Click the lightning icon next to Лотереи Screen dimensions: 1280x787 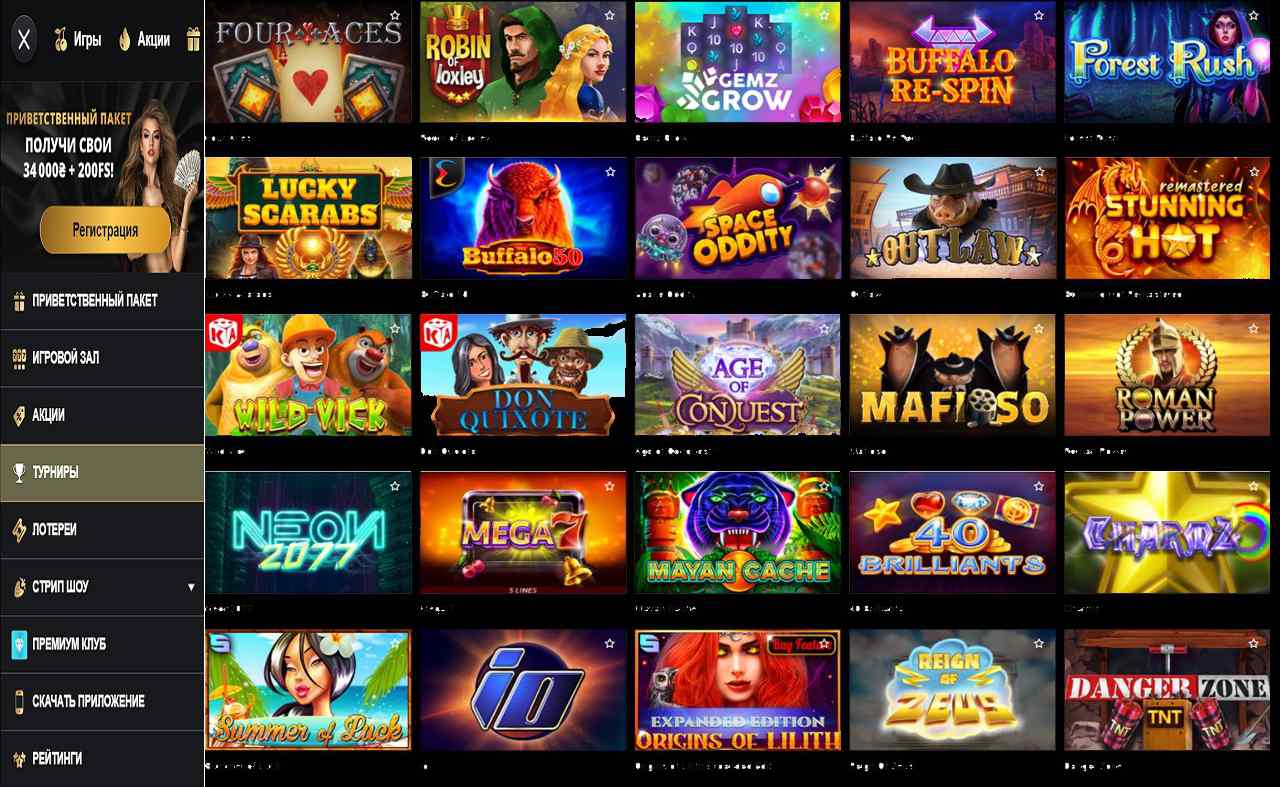coord(18,529)
